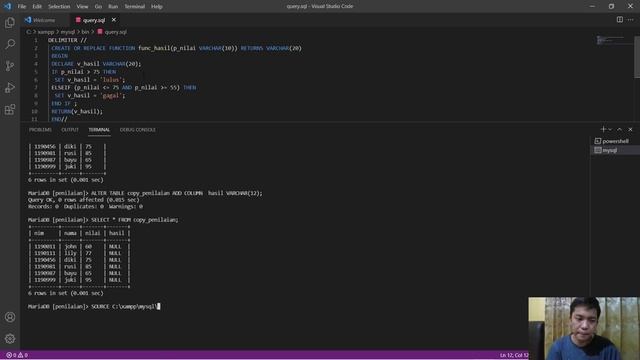Image resolution: width=640 pixels, height=360 pixels.
Task: Maximize the terminal panel size
Action: [620, 129]
